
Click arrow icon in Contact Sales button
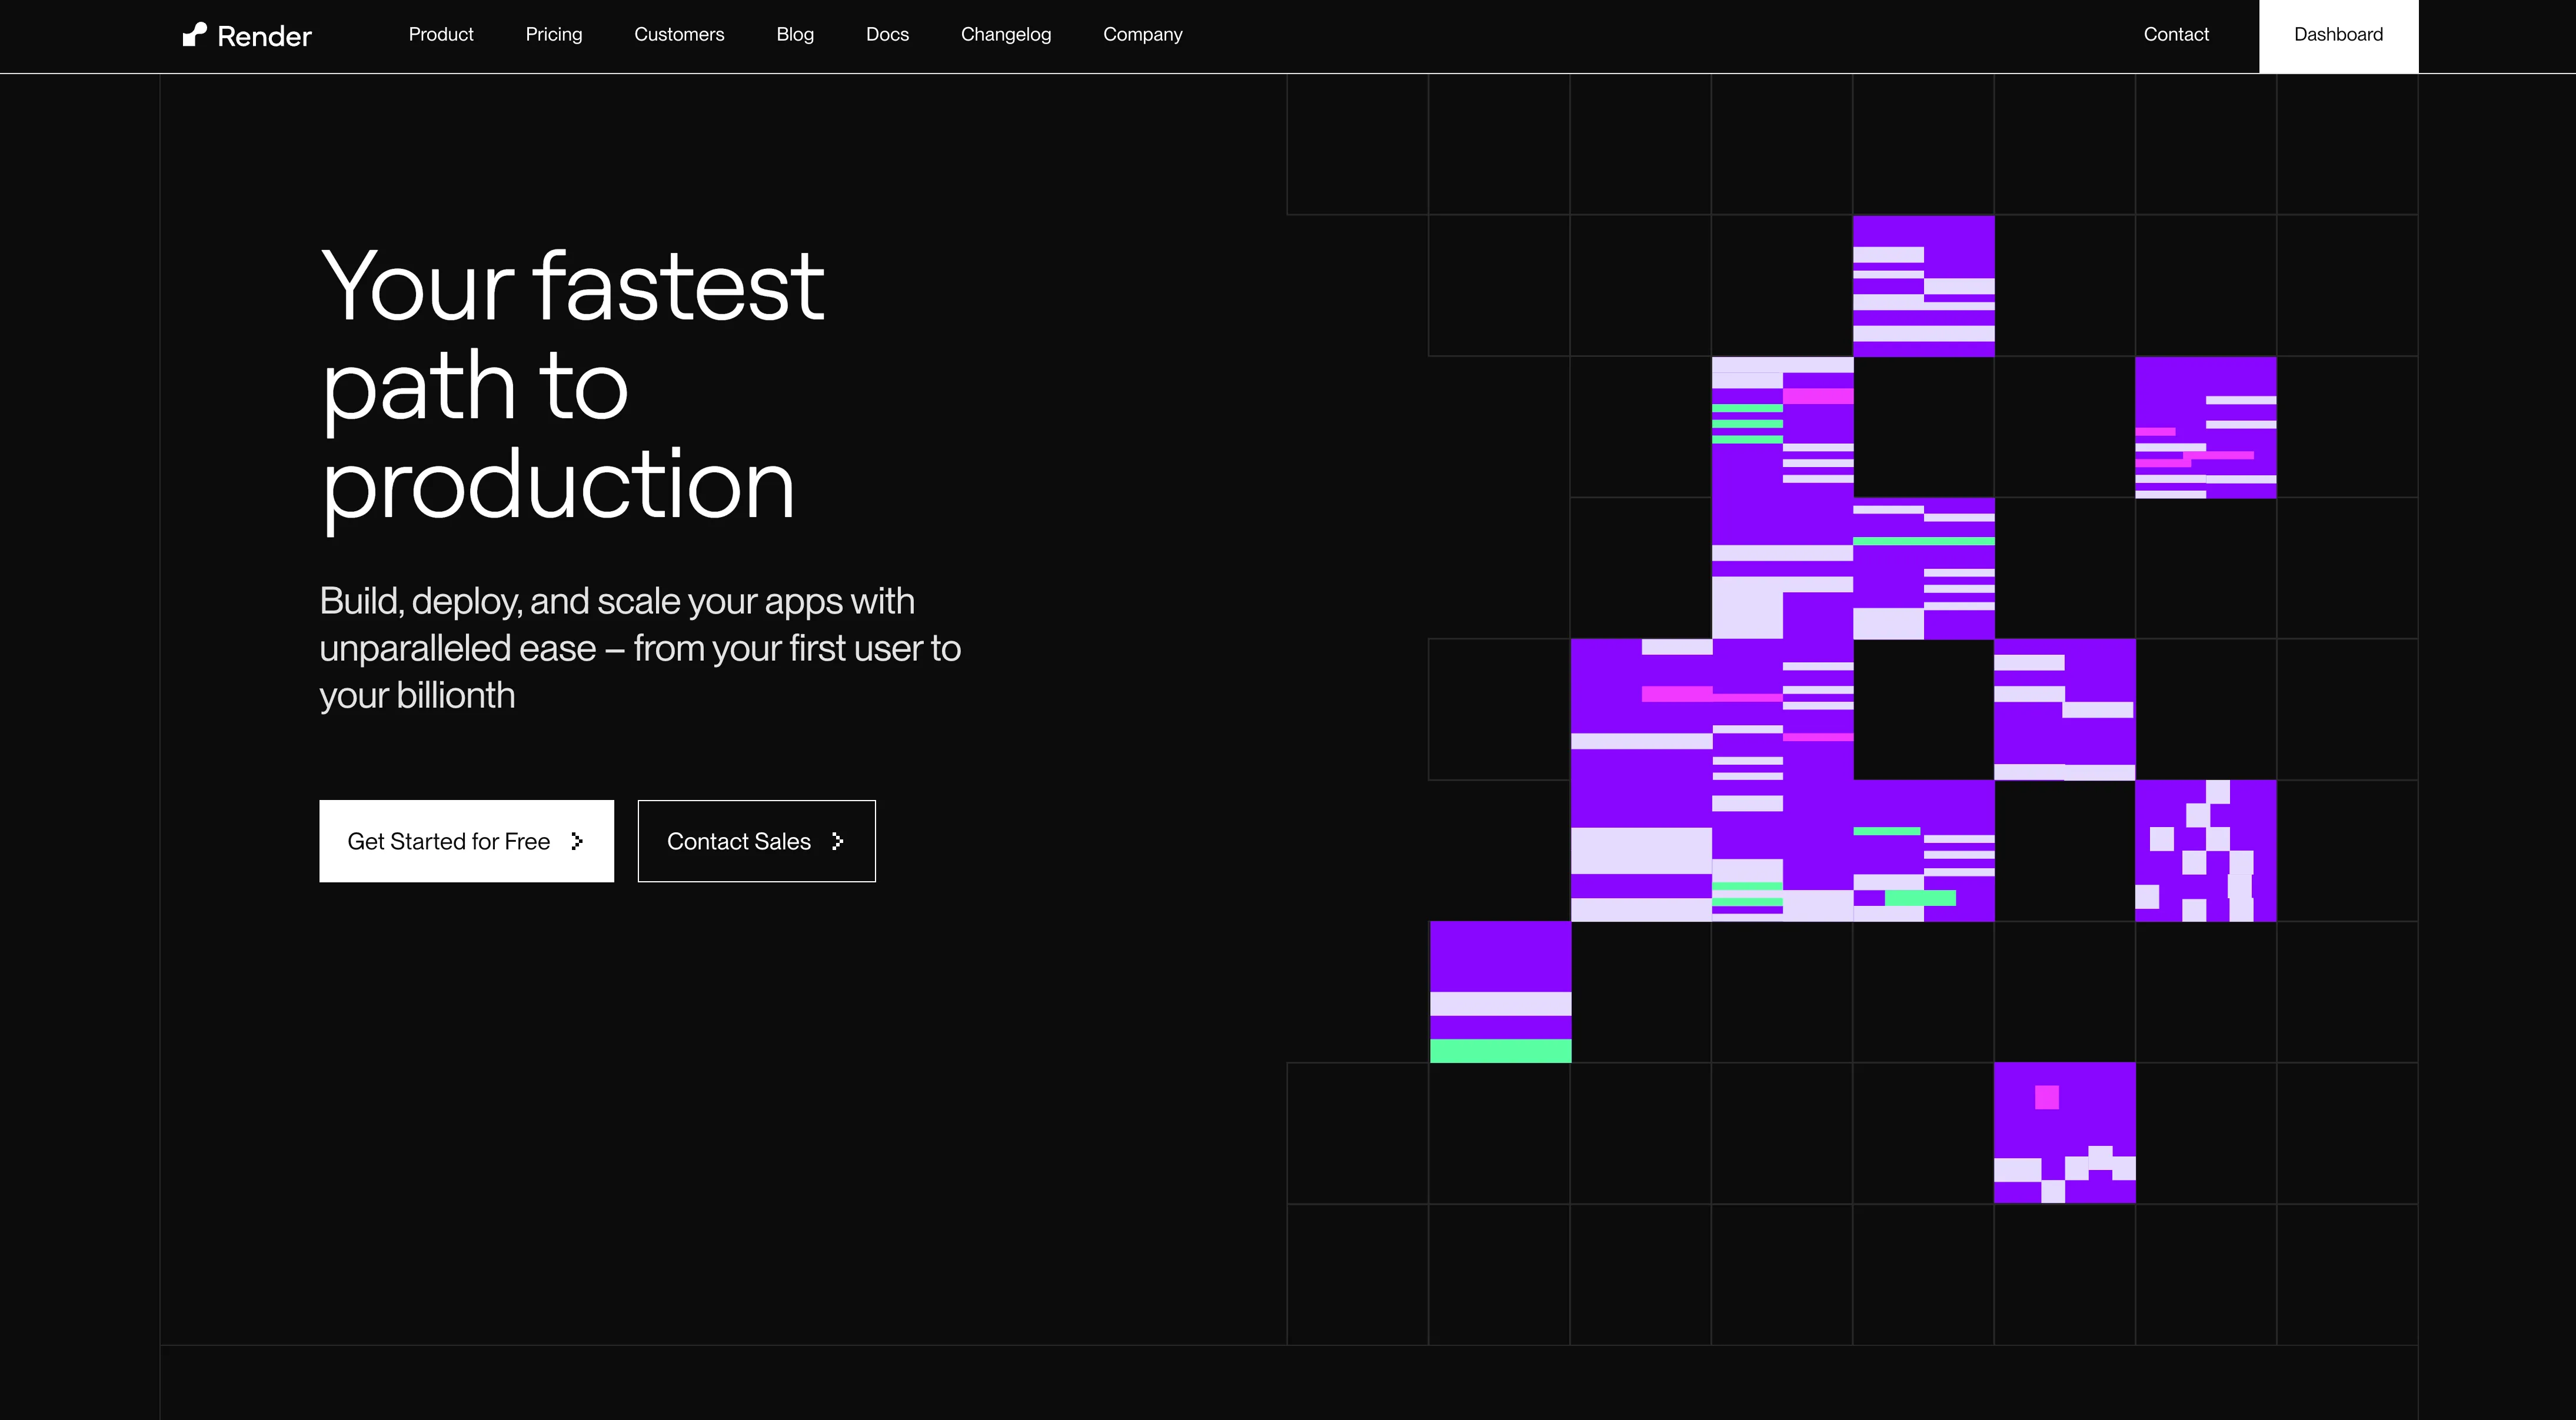pos(838,841)
